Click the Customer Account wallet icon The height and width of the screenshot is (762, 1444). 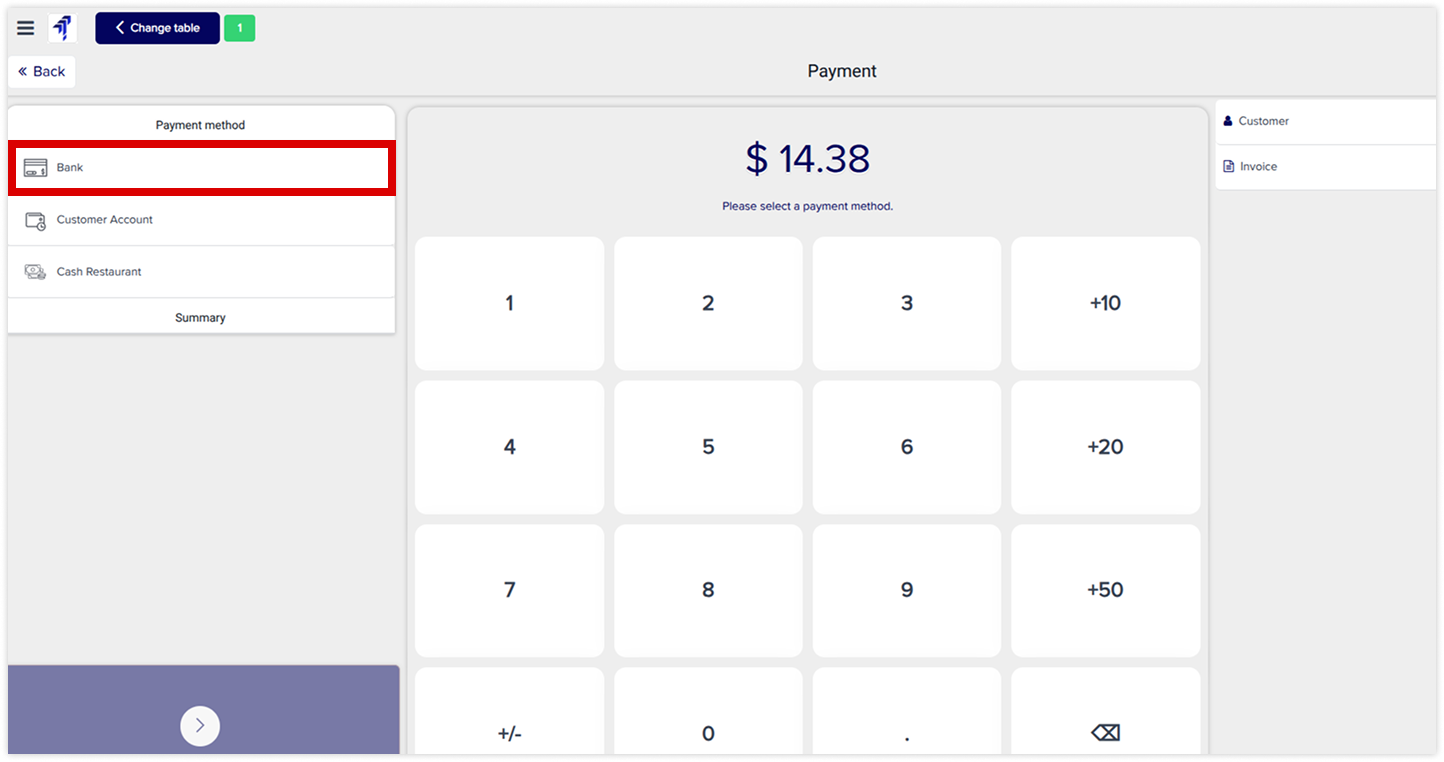[x=36, y=220]
